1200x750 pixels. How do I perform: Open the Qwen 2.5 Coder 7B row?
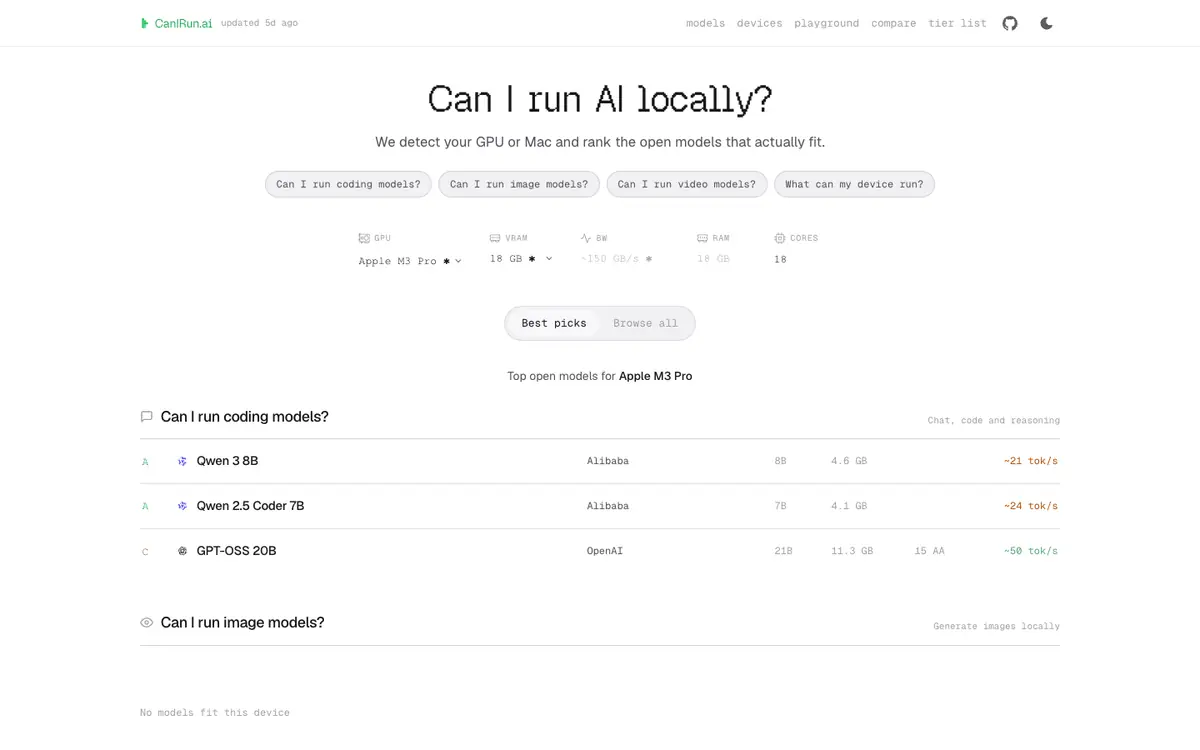point(600,506)
